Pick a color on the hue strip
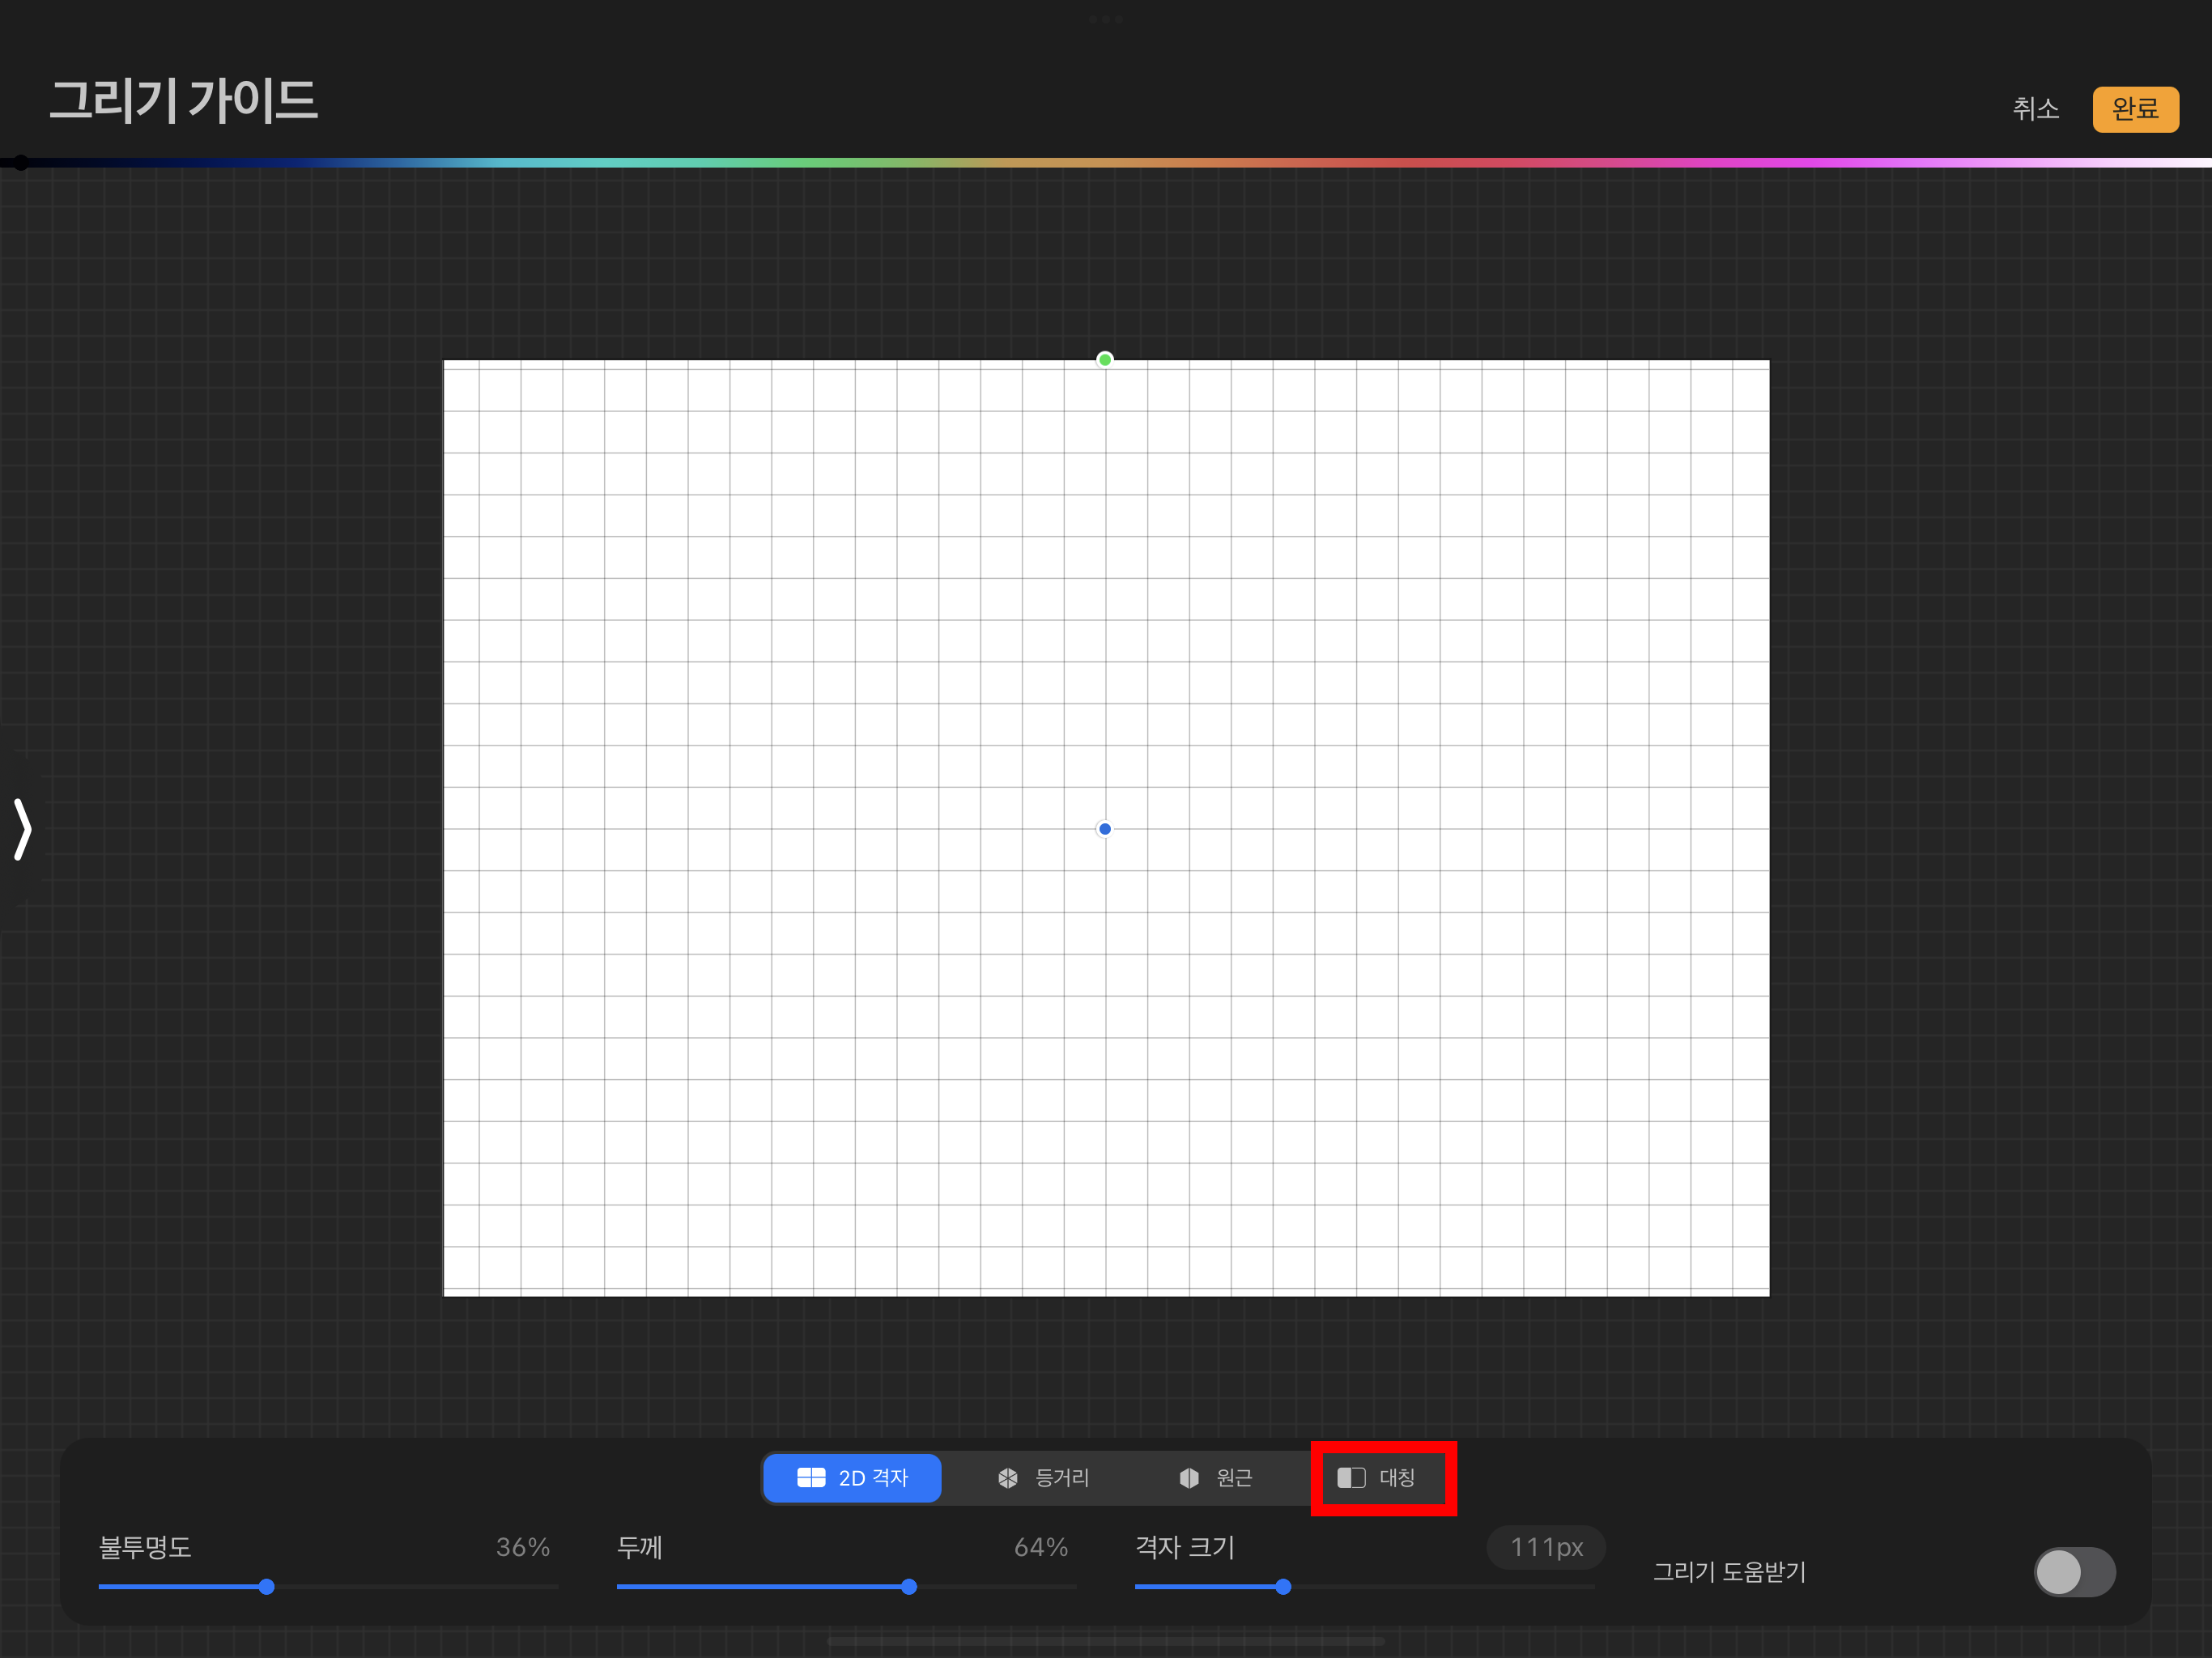The width and height of the screenshot is (2212, 1658). click(1106, 162)
